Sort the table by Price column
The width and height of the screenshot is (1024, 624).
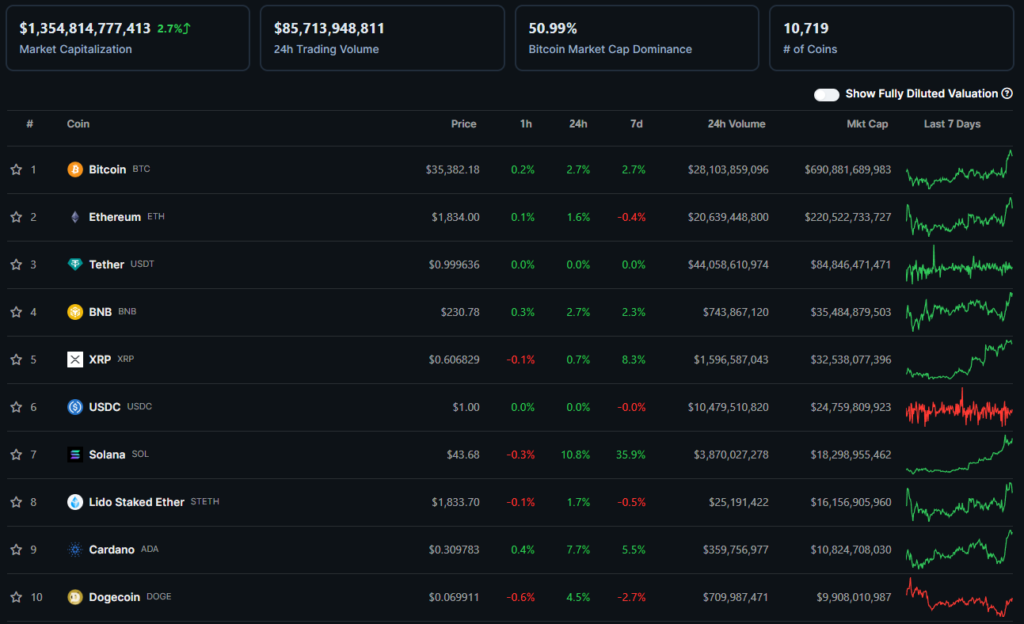pyautogui.click(x=463, y=124)
